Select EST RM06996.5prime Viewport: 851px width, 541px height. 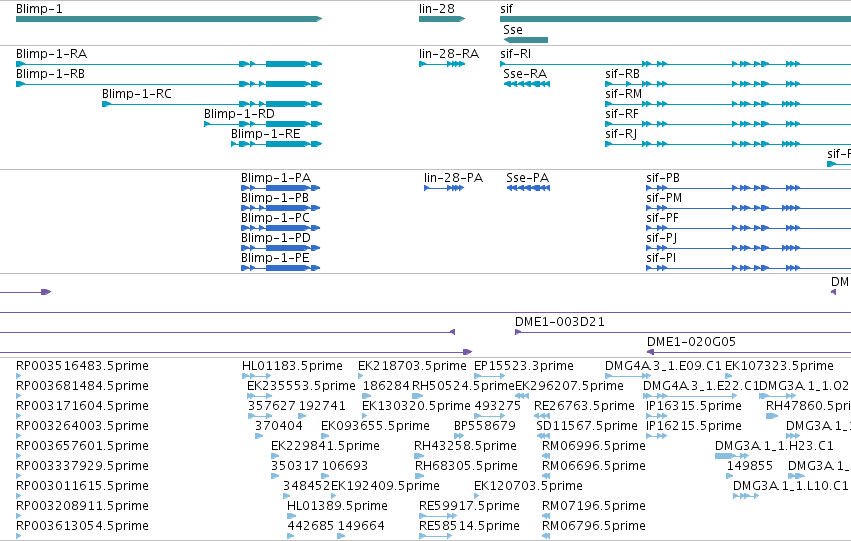point(594,446)
